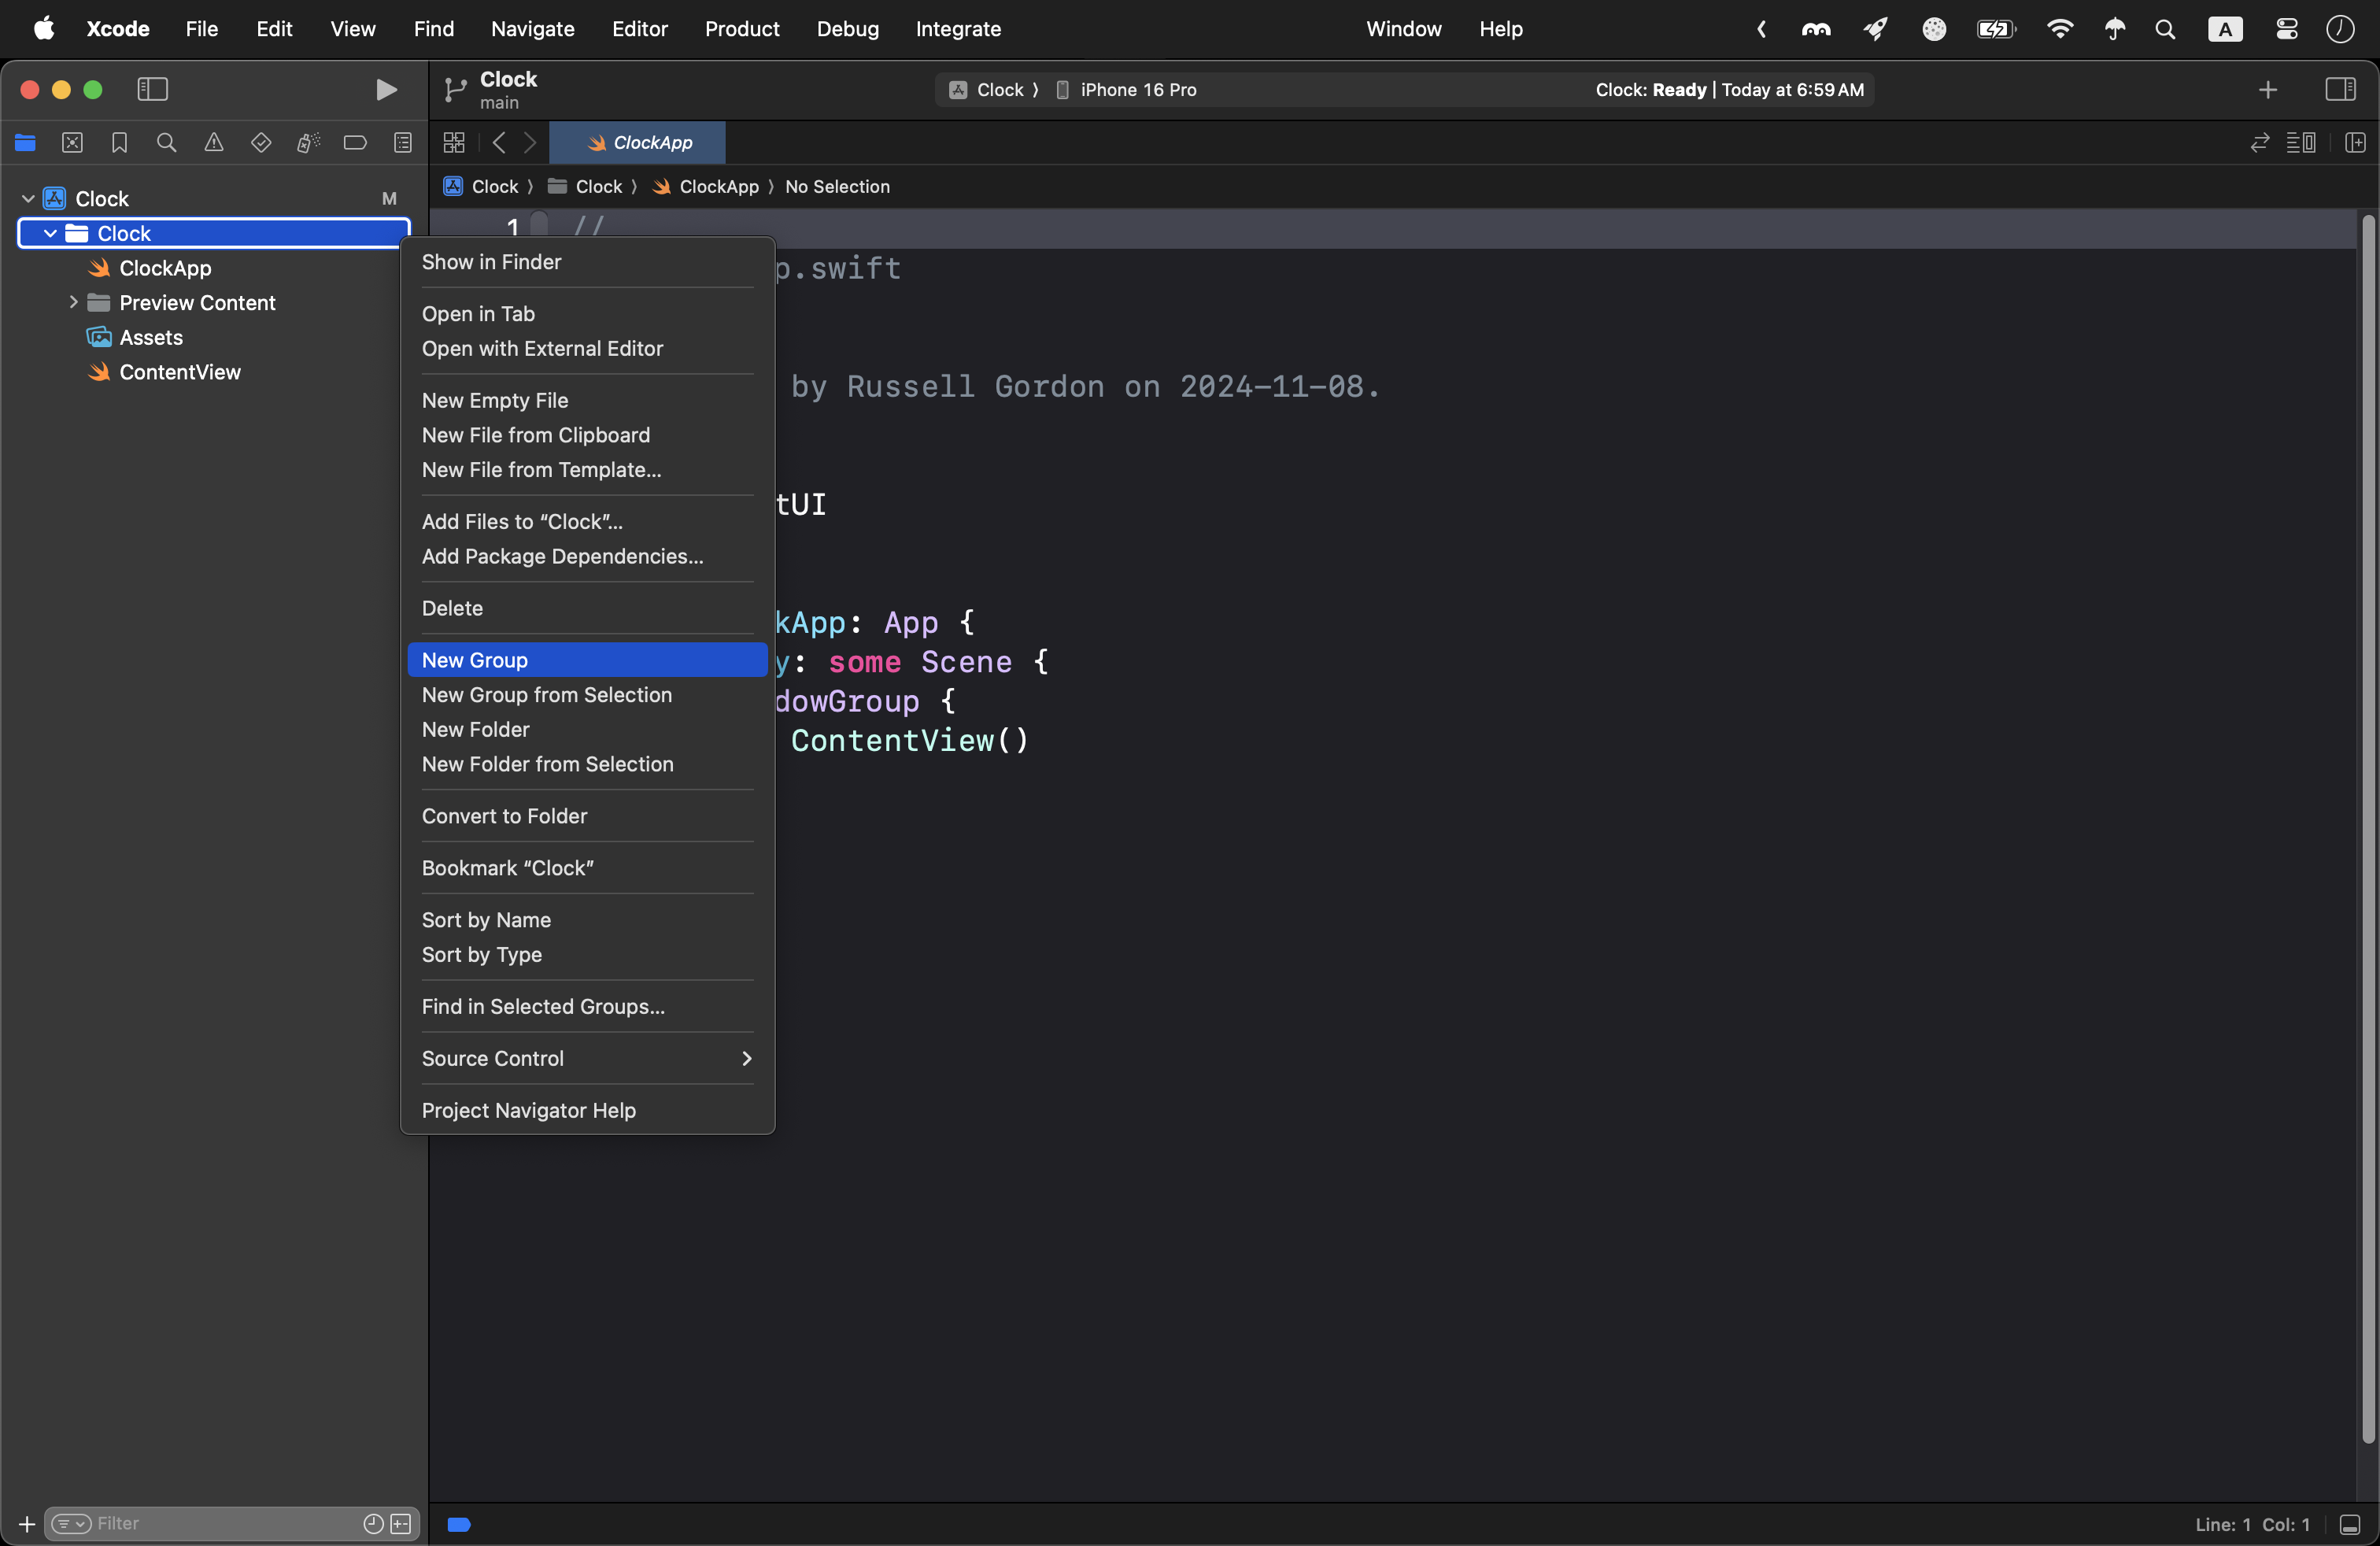Collapse the Clock project root

(28, 199)
